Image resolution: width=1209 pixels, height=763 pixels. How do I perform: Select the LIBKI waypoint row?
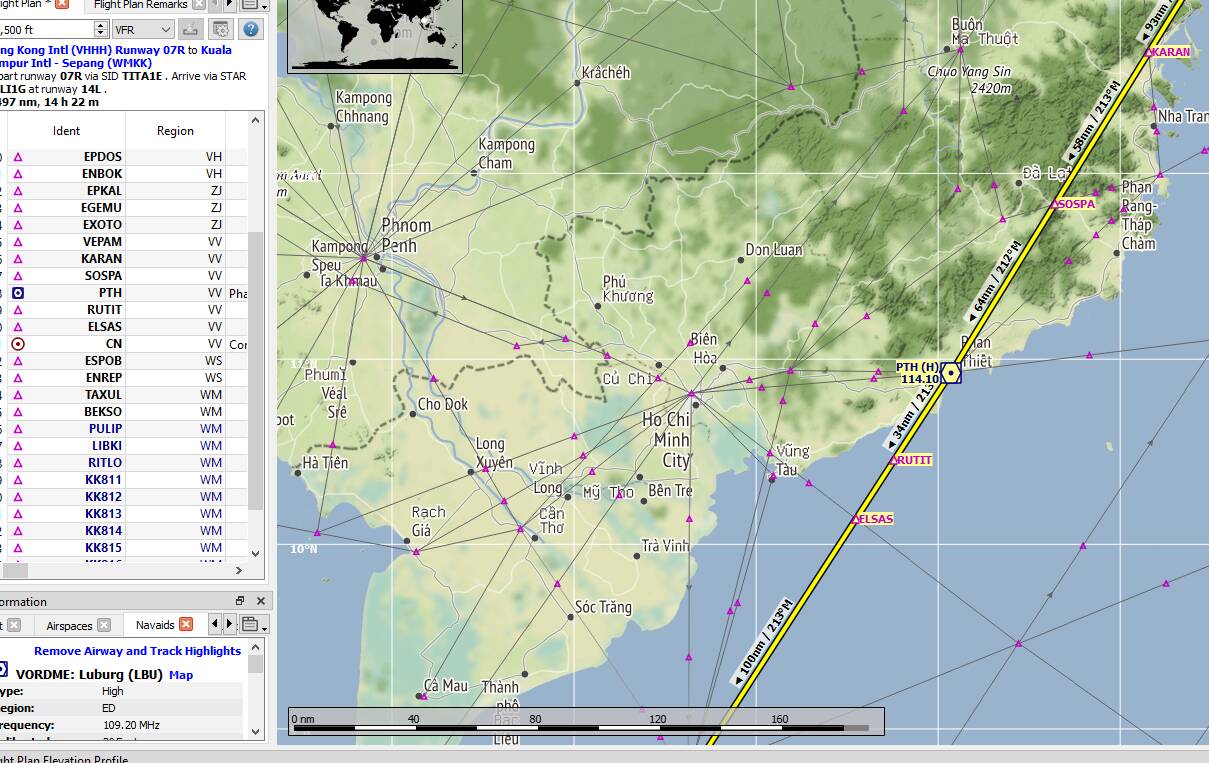click(x=124, y=446)
